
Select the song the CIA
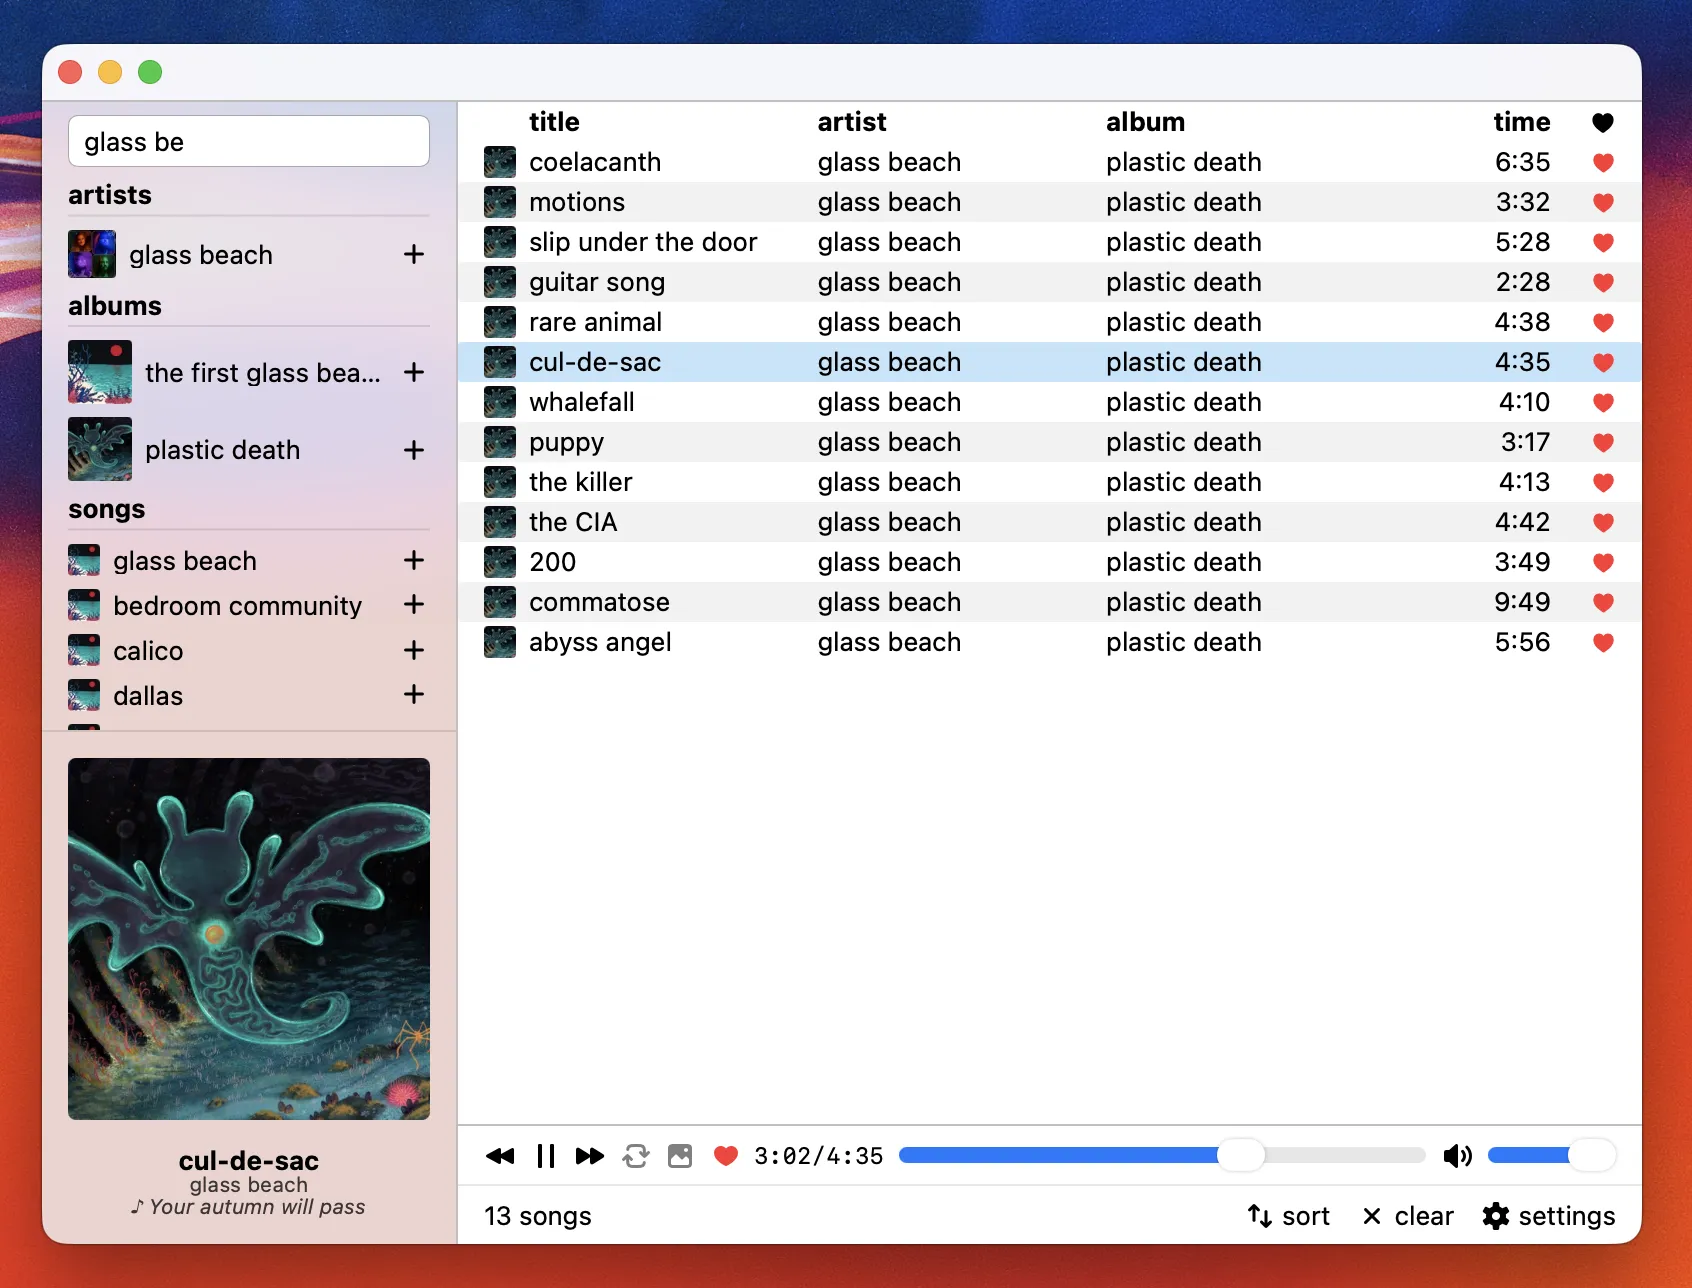[1049, 522]
